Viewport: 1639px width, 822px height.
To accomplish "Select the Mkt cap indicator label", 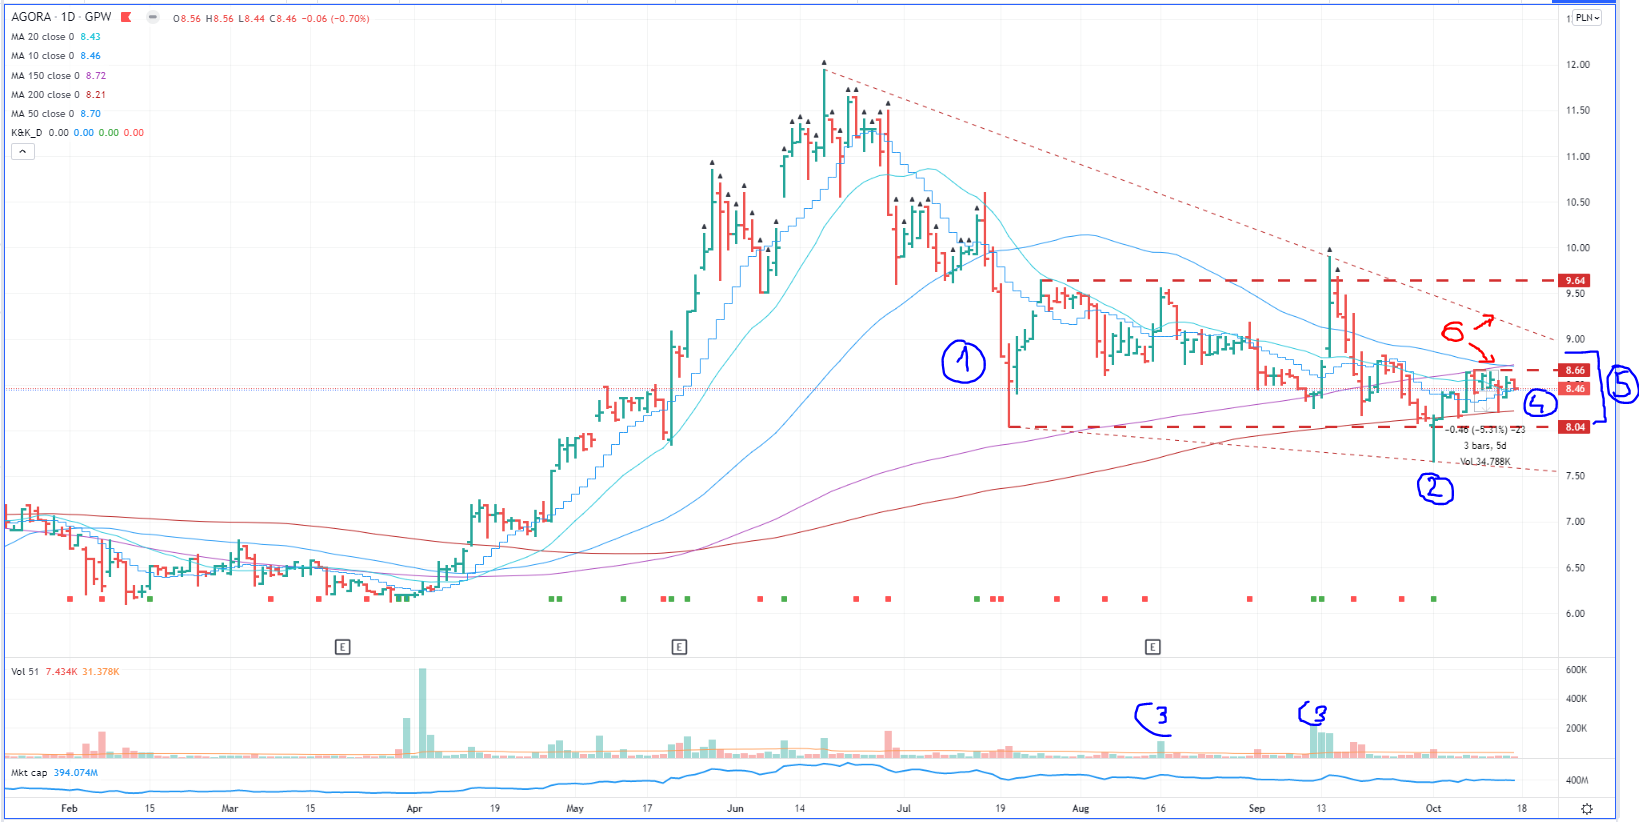I will tap(29, 773).
